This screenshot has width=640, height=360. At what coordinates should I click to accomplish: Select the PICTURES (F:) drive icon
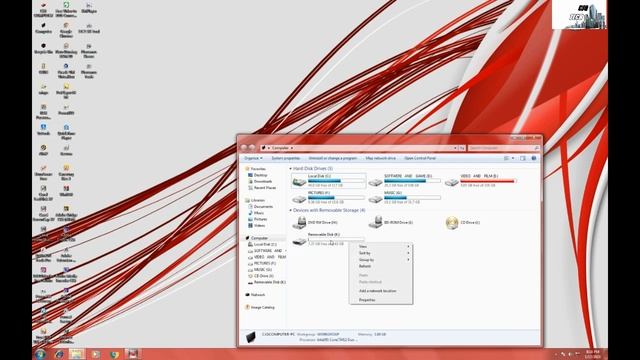299,198
